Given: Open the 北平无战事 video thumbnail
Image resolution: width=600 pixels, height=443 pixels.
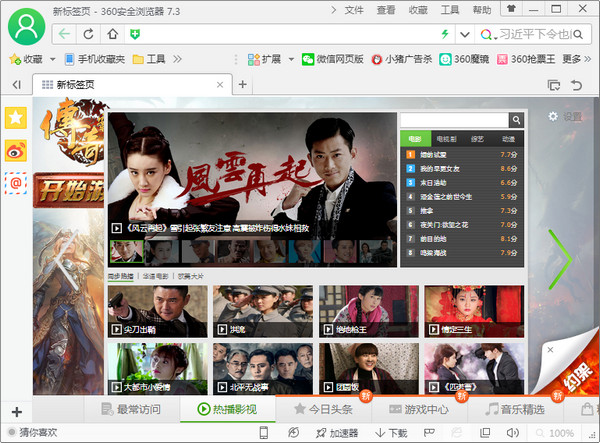Looking at the screenshot, I should (263, 369).
